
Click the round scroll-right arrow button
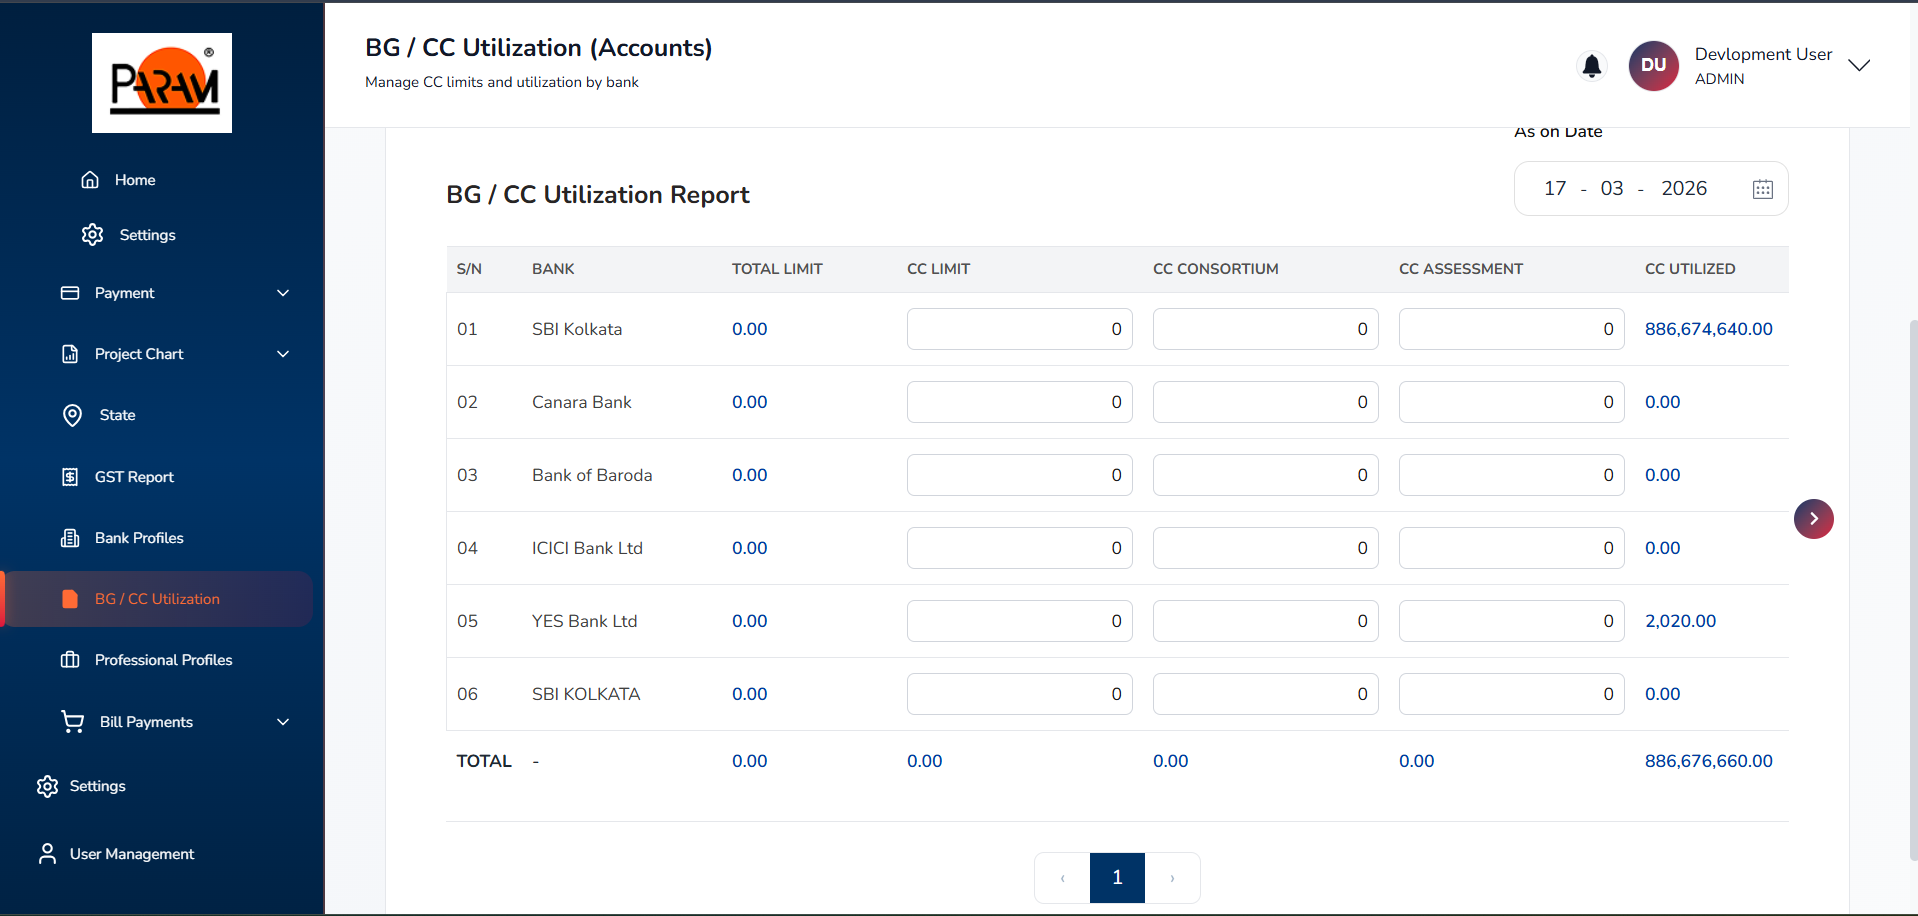pos(1813,519)
